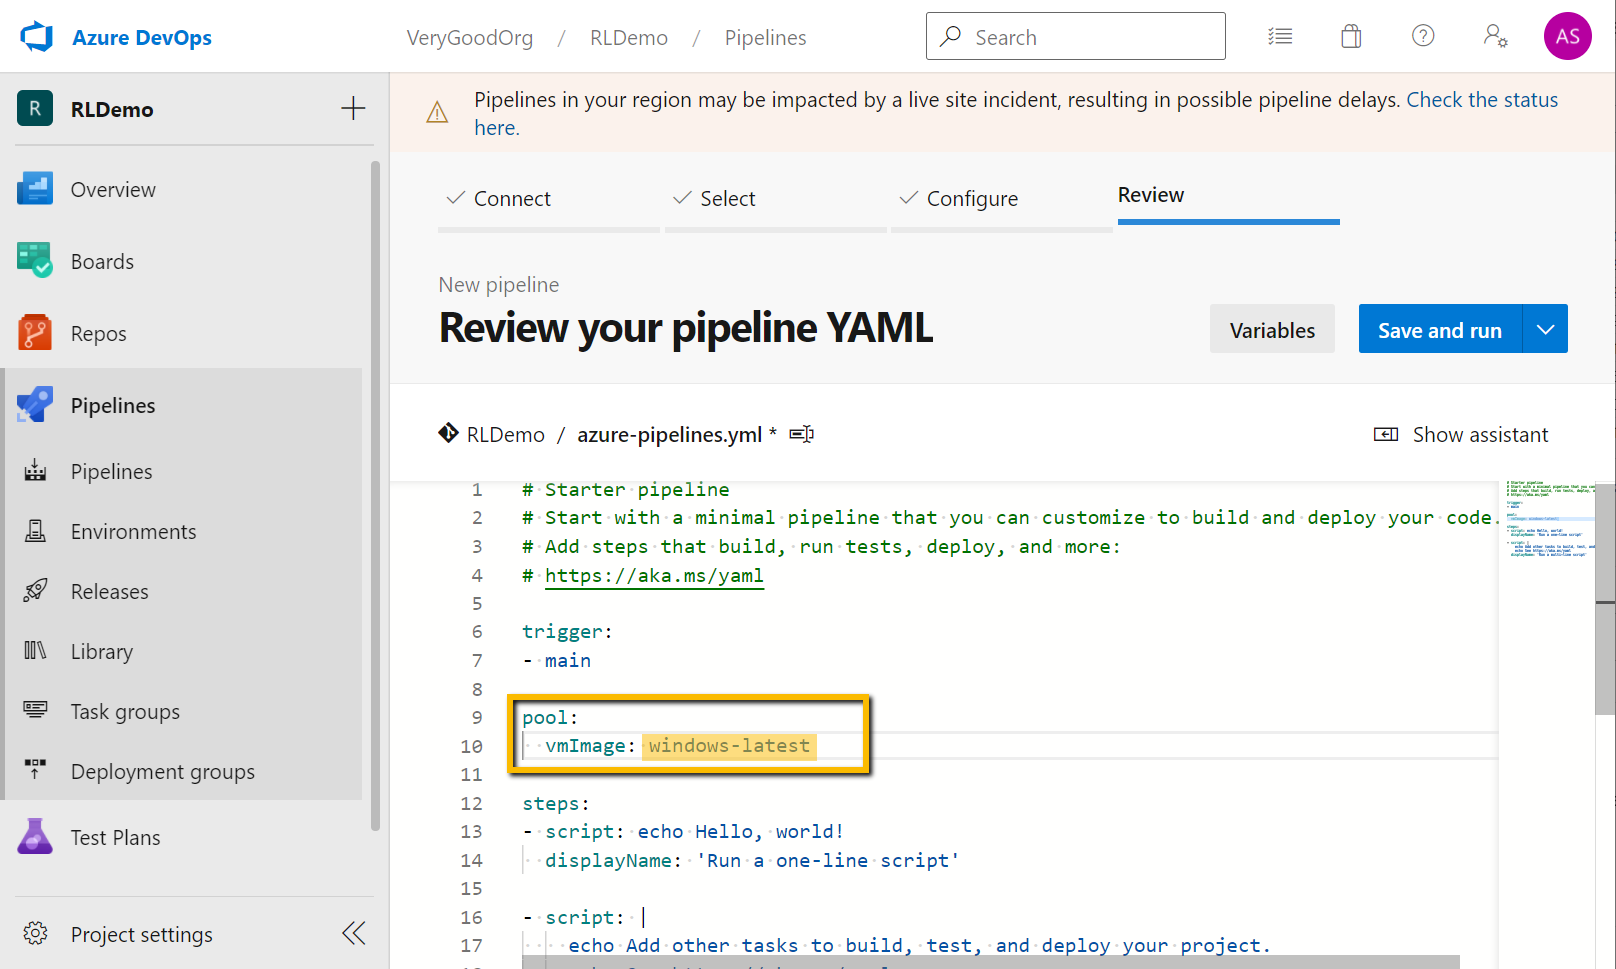Collapse the sidebar with double chevron
Viewport: 1616px width, 969px height.
coord(353,933)
